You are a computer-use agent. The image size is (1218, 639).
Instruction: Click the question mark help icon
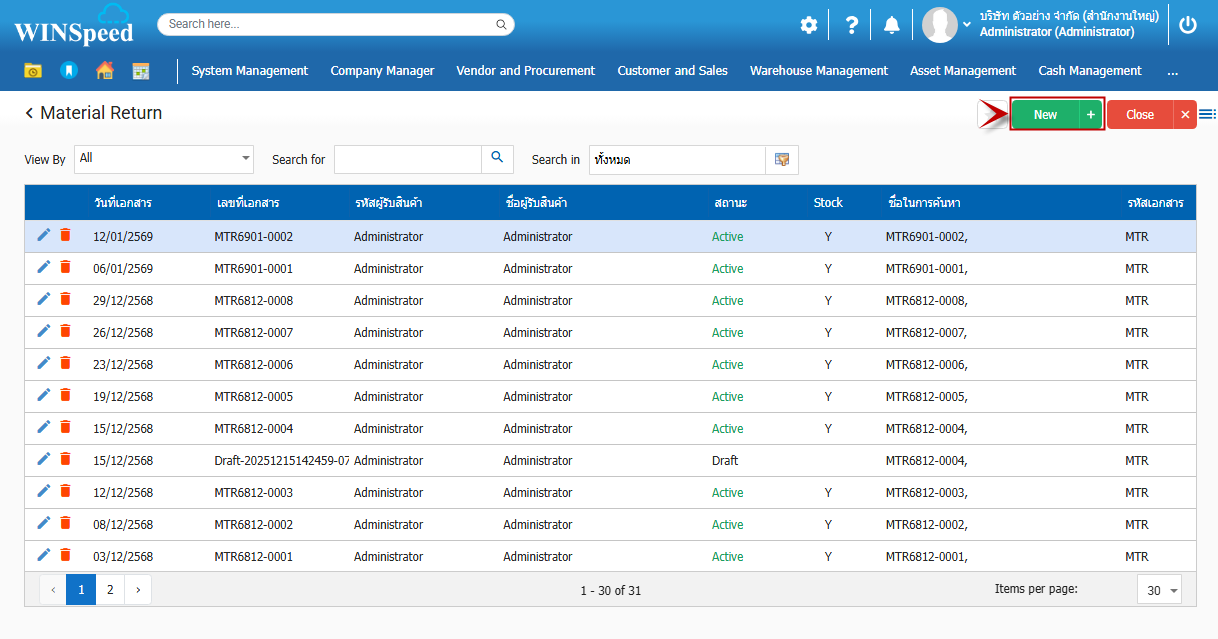[851, 25]
